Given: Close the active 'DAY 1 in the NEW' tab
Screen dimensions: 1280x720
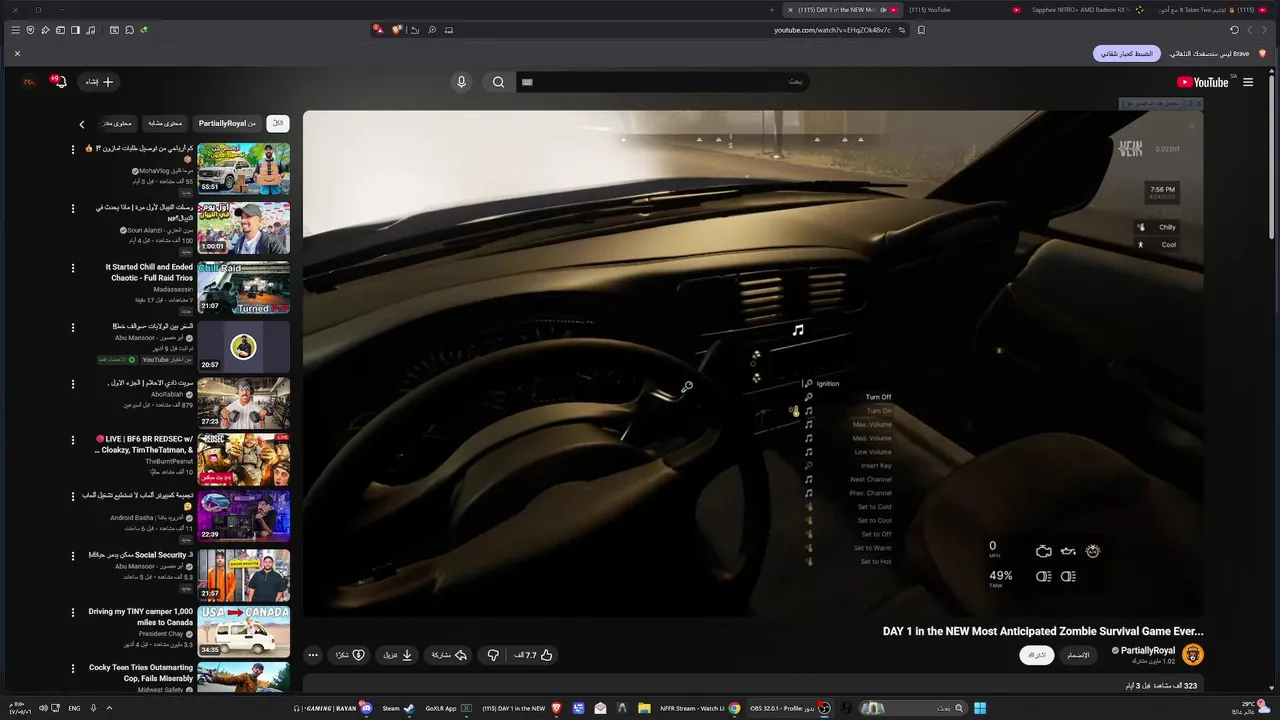Looking at the screenshot, I should tap(790, 10).
